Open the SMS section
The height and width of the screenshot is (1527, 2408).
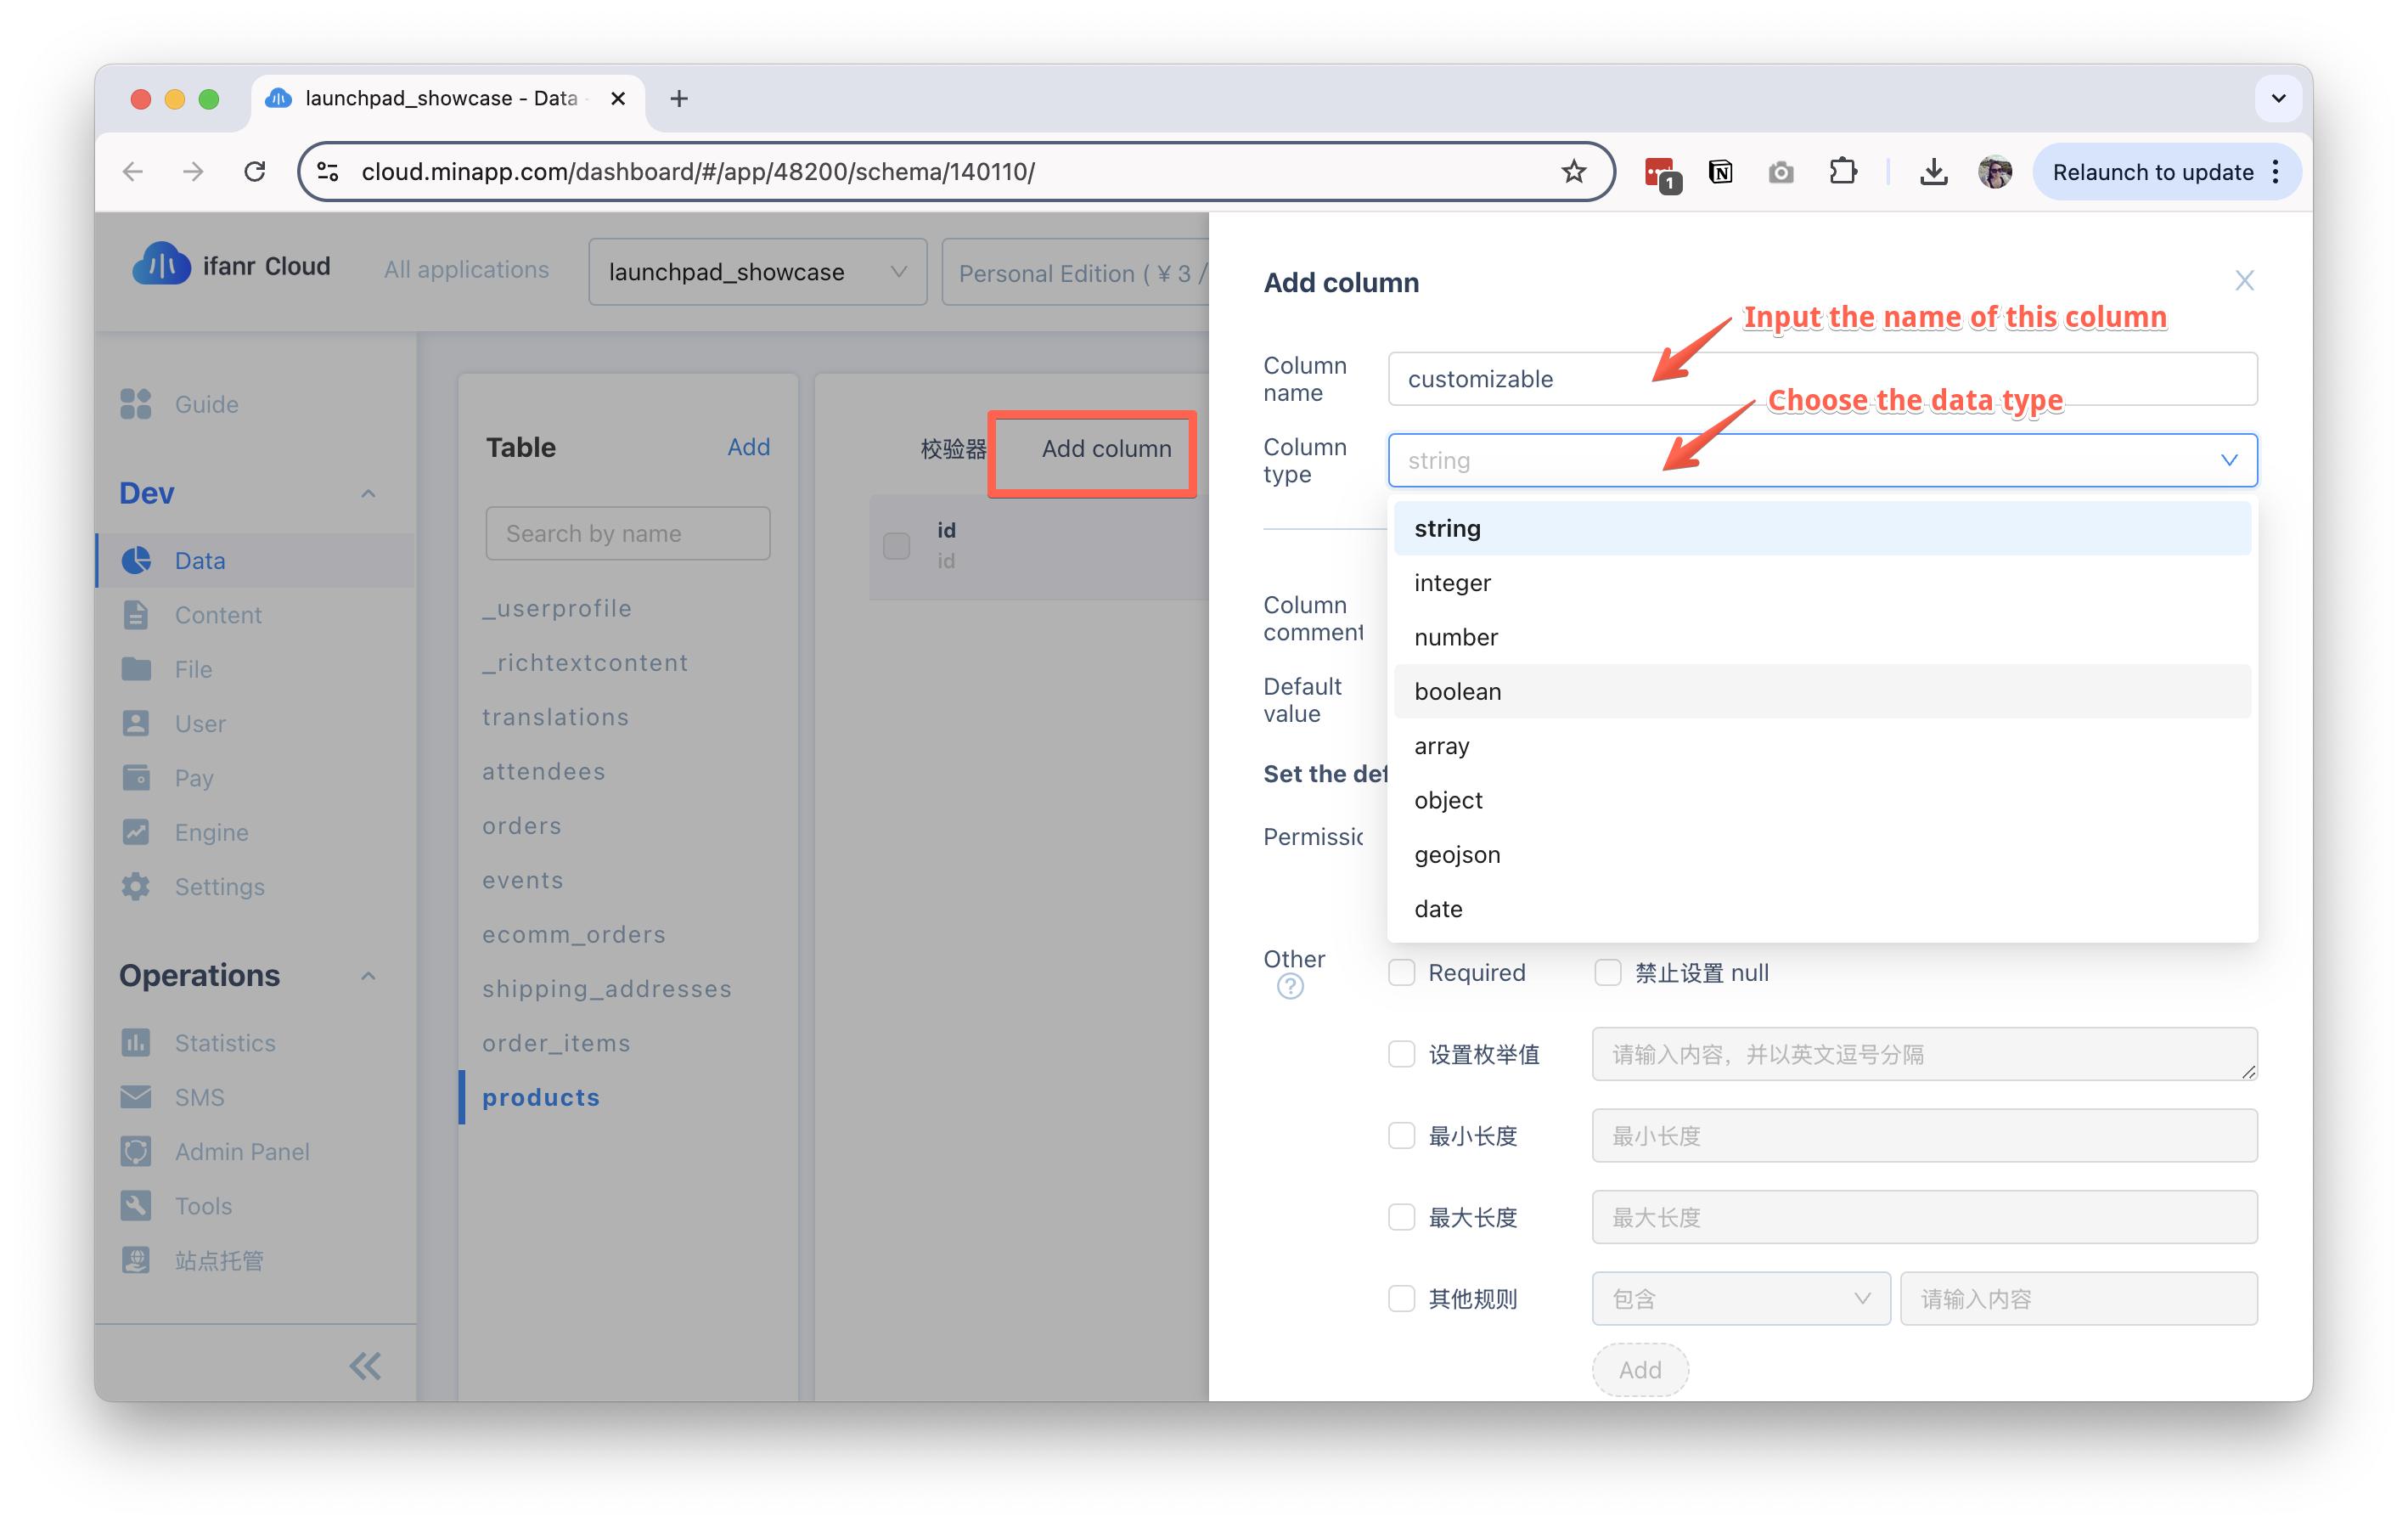(199, 1096)
